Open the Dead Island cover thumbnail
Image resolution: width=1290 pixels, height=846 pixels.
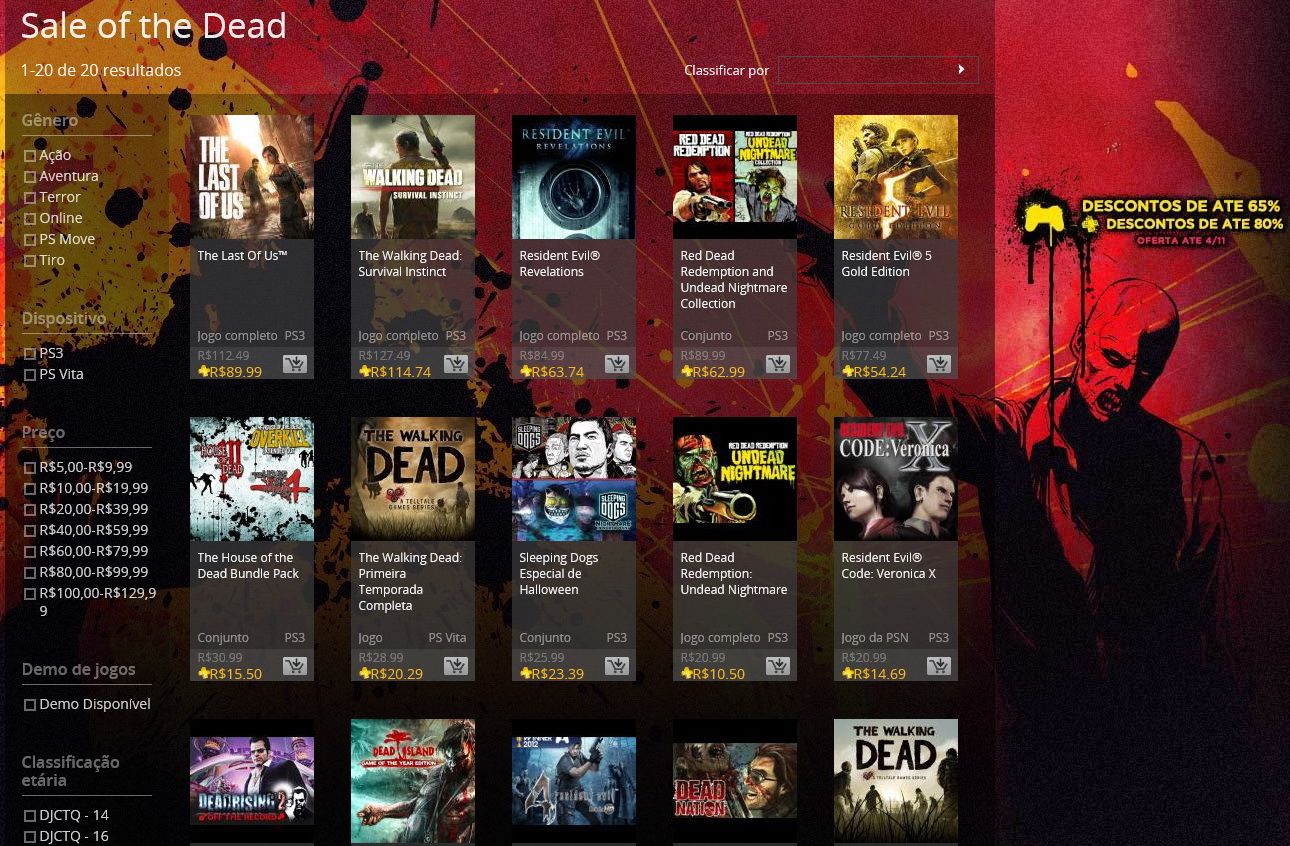pyautogui.click(x=413, y=781)
